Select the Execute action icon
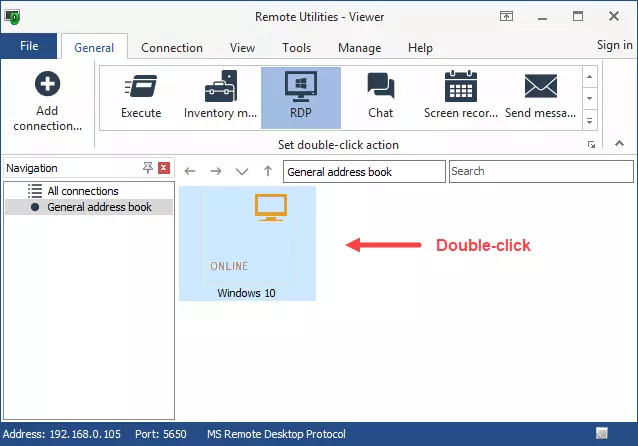638x446 pixels. coord(141,87)
